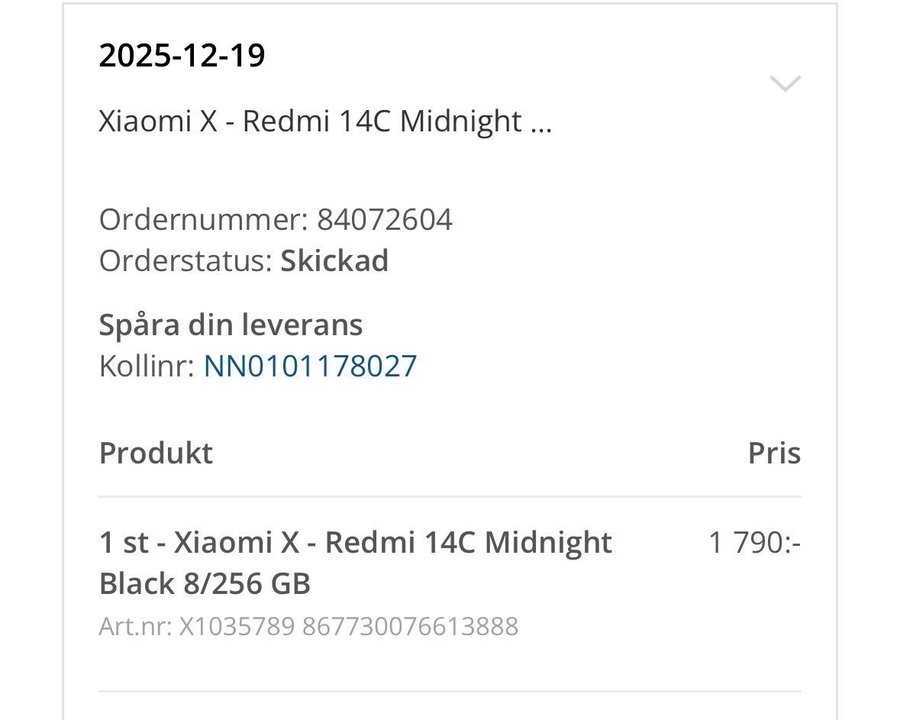Select the Redmi 14C Midnight Black 8/256 GB product line
Screen dimensions: 900x720
point(355,562)
